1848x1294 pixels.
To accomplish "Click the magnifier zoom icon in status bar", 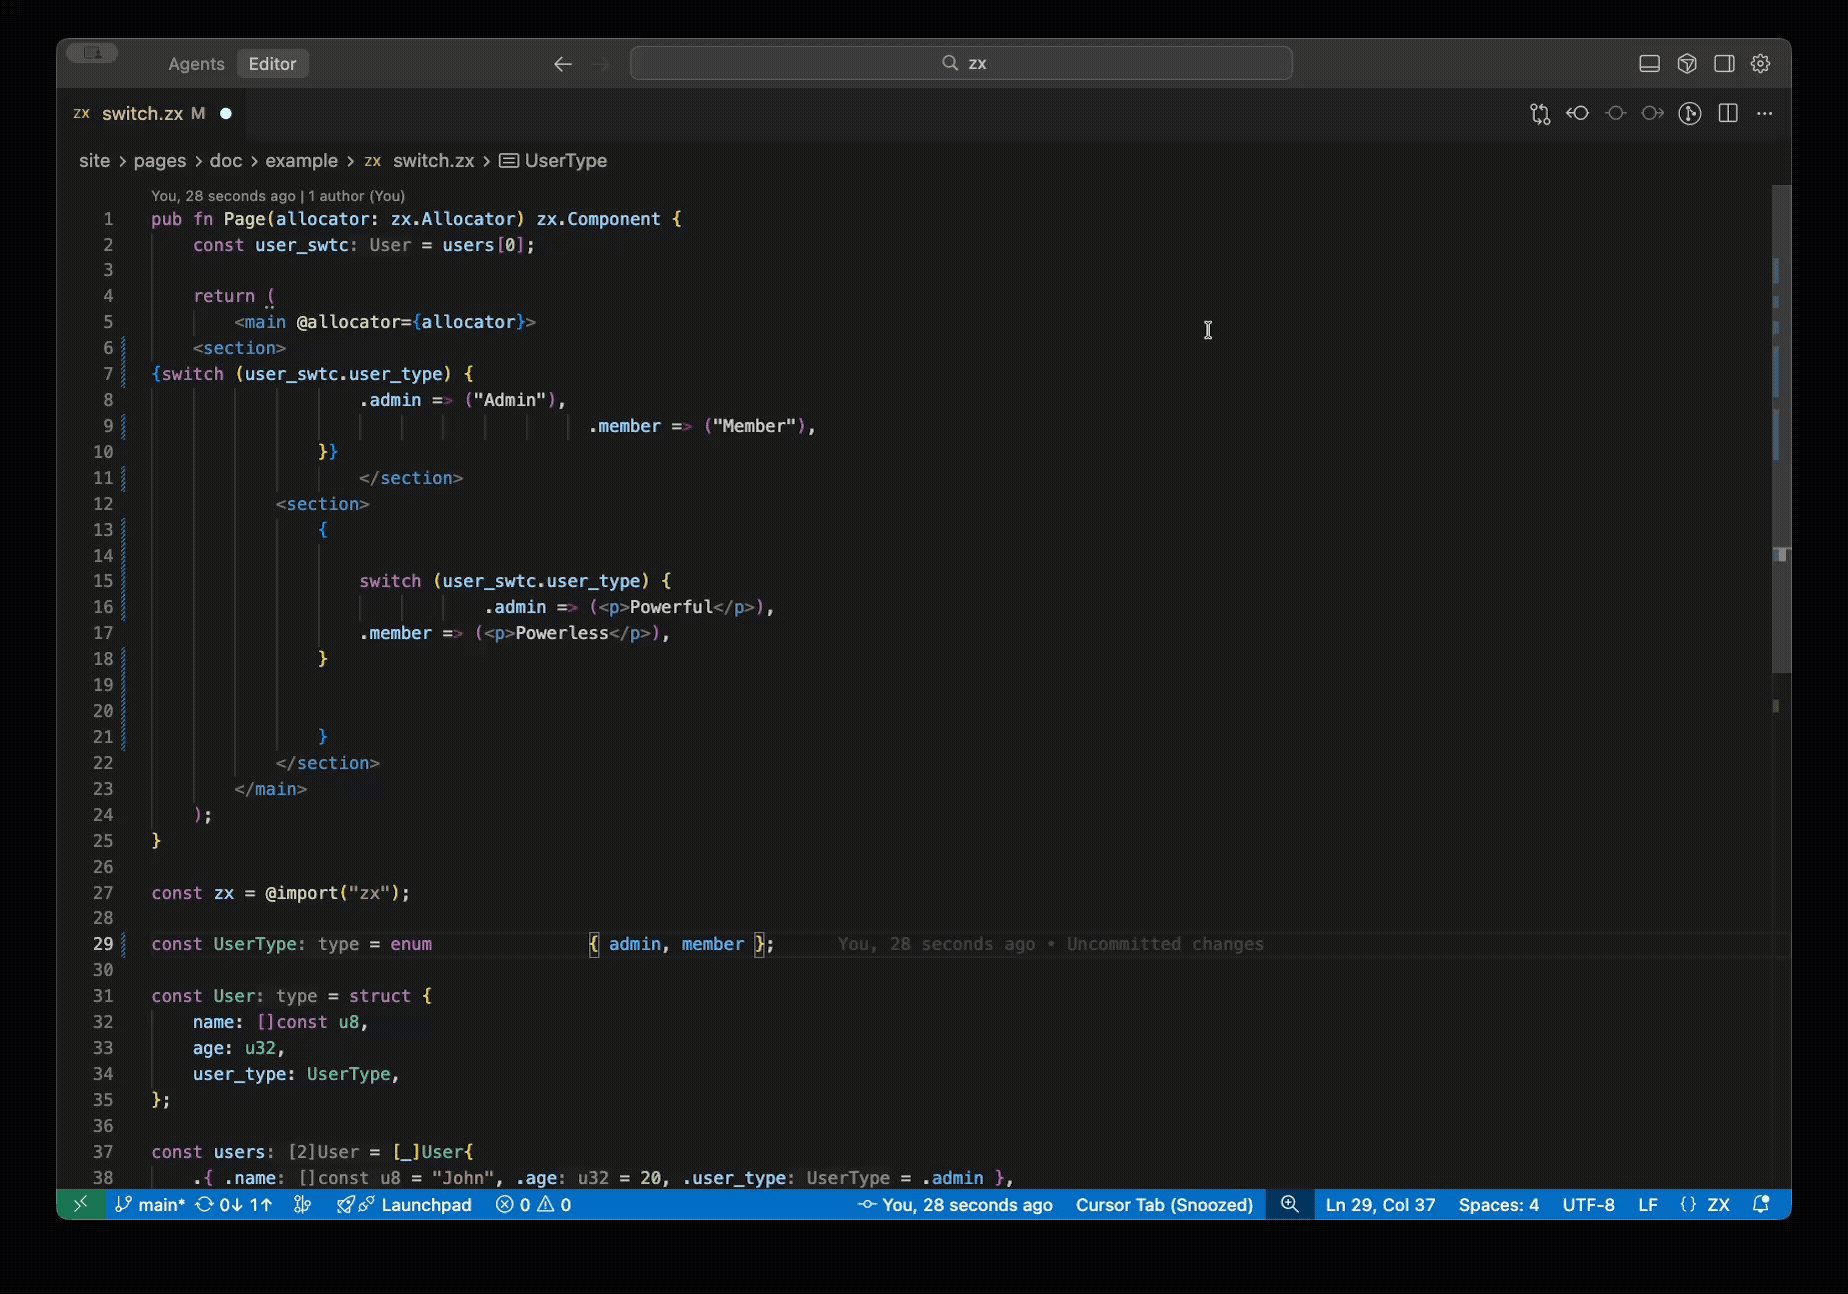I will (1290, 1204).
